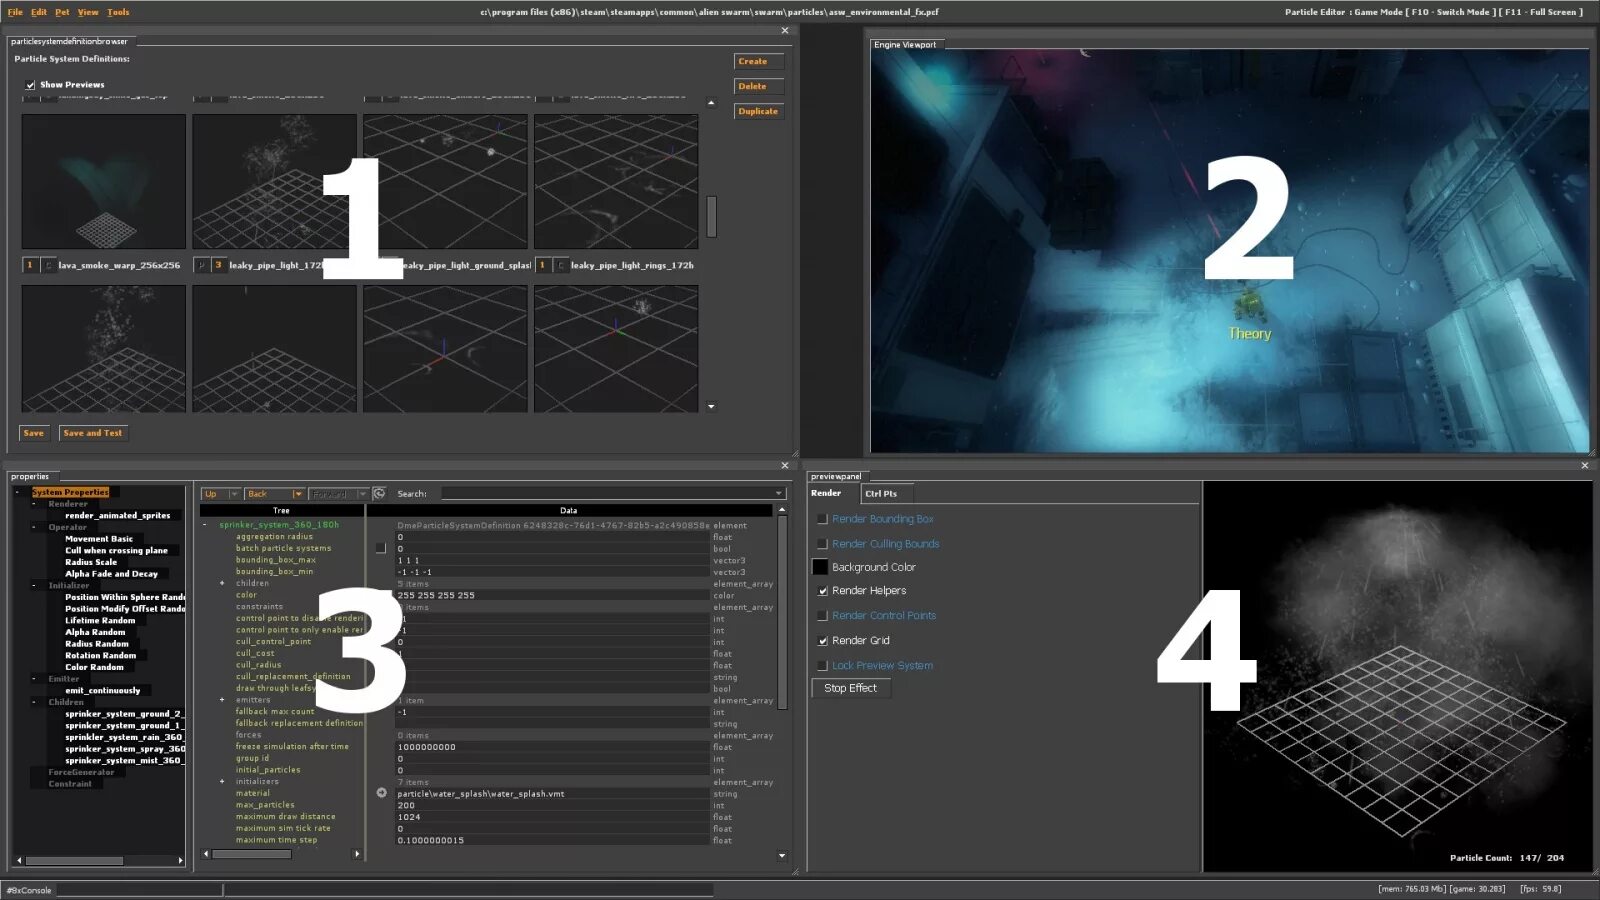Open the Up button dropdown arrow

(234, 494)
